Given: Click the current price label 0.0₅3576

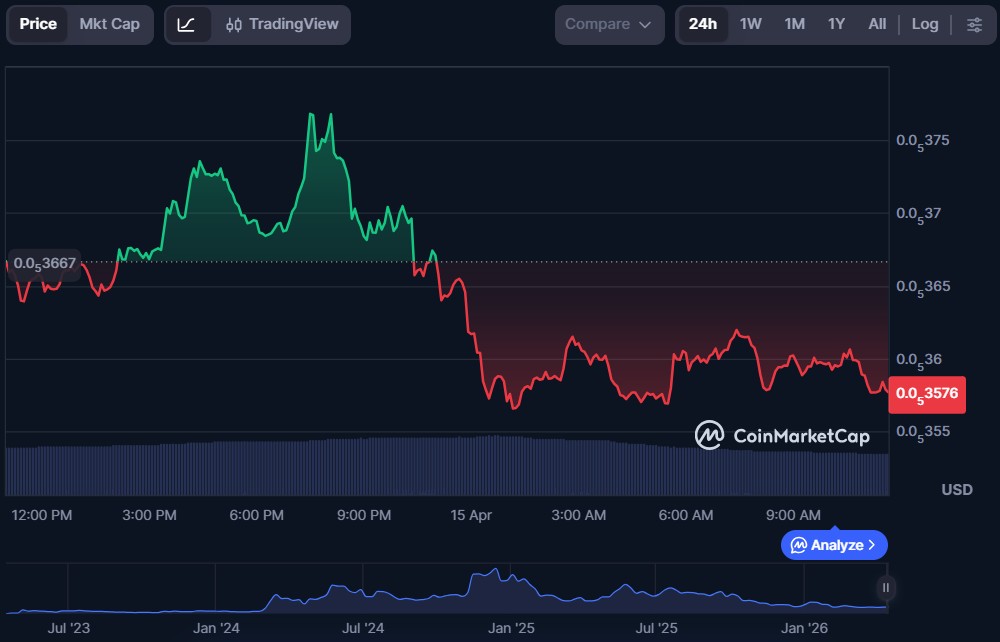Looking at the screenshot, I should click(x=926, y=394).
